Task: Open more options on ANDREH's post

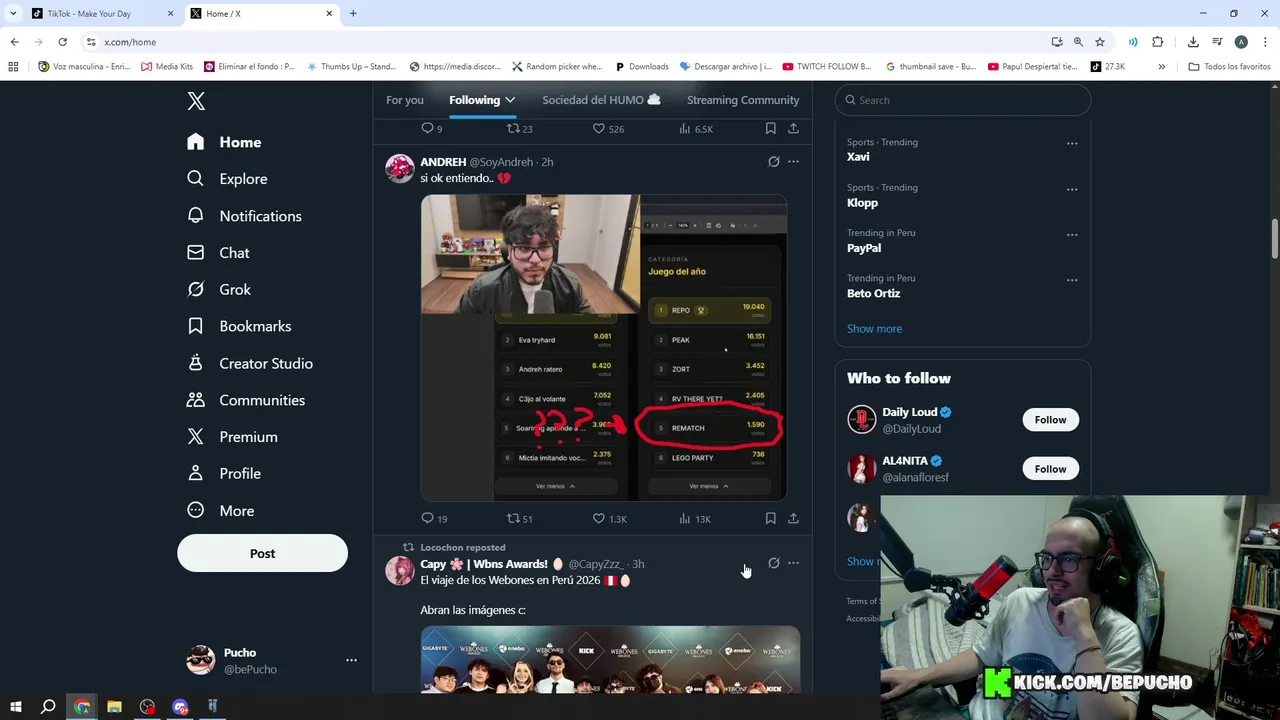Action: (x=793, y=161)
